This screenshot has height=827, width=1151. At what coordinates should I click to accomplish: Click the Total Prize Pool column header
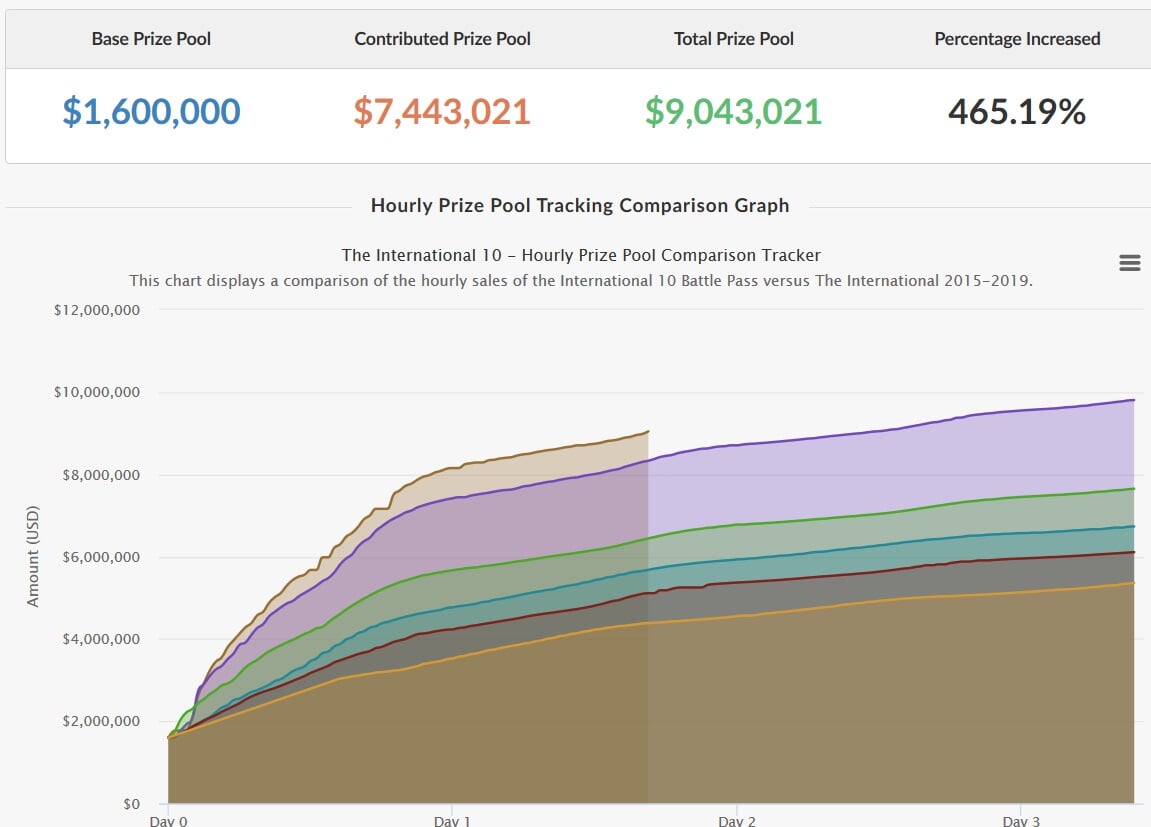tap(734, 39)
